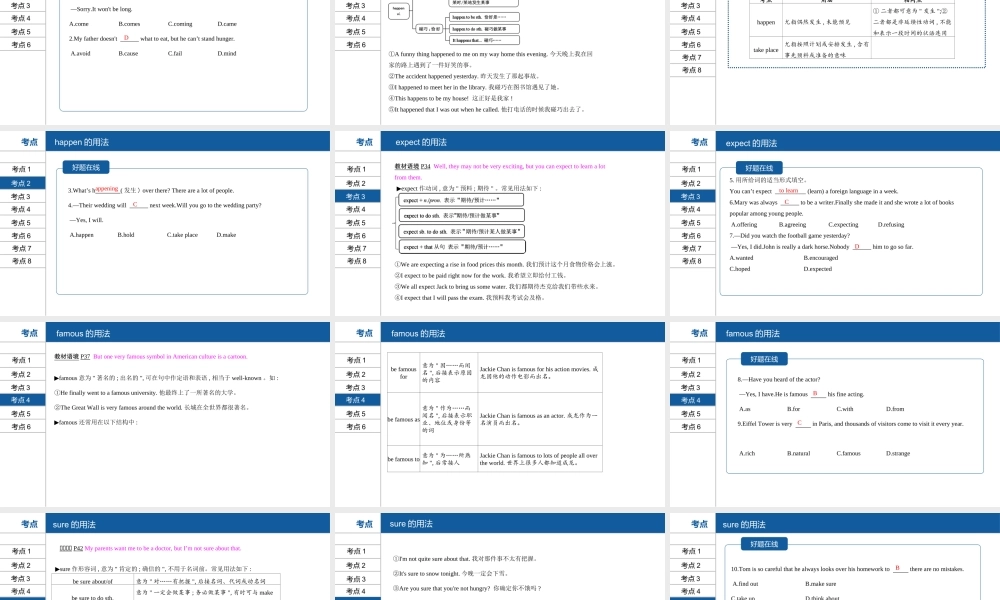Click 考点 8 in happen 的用法 slide sidebar

22,261
